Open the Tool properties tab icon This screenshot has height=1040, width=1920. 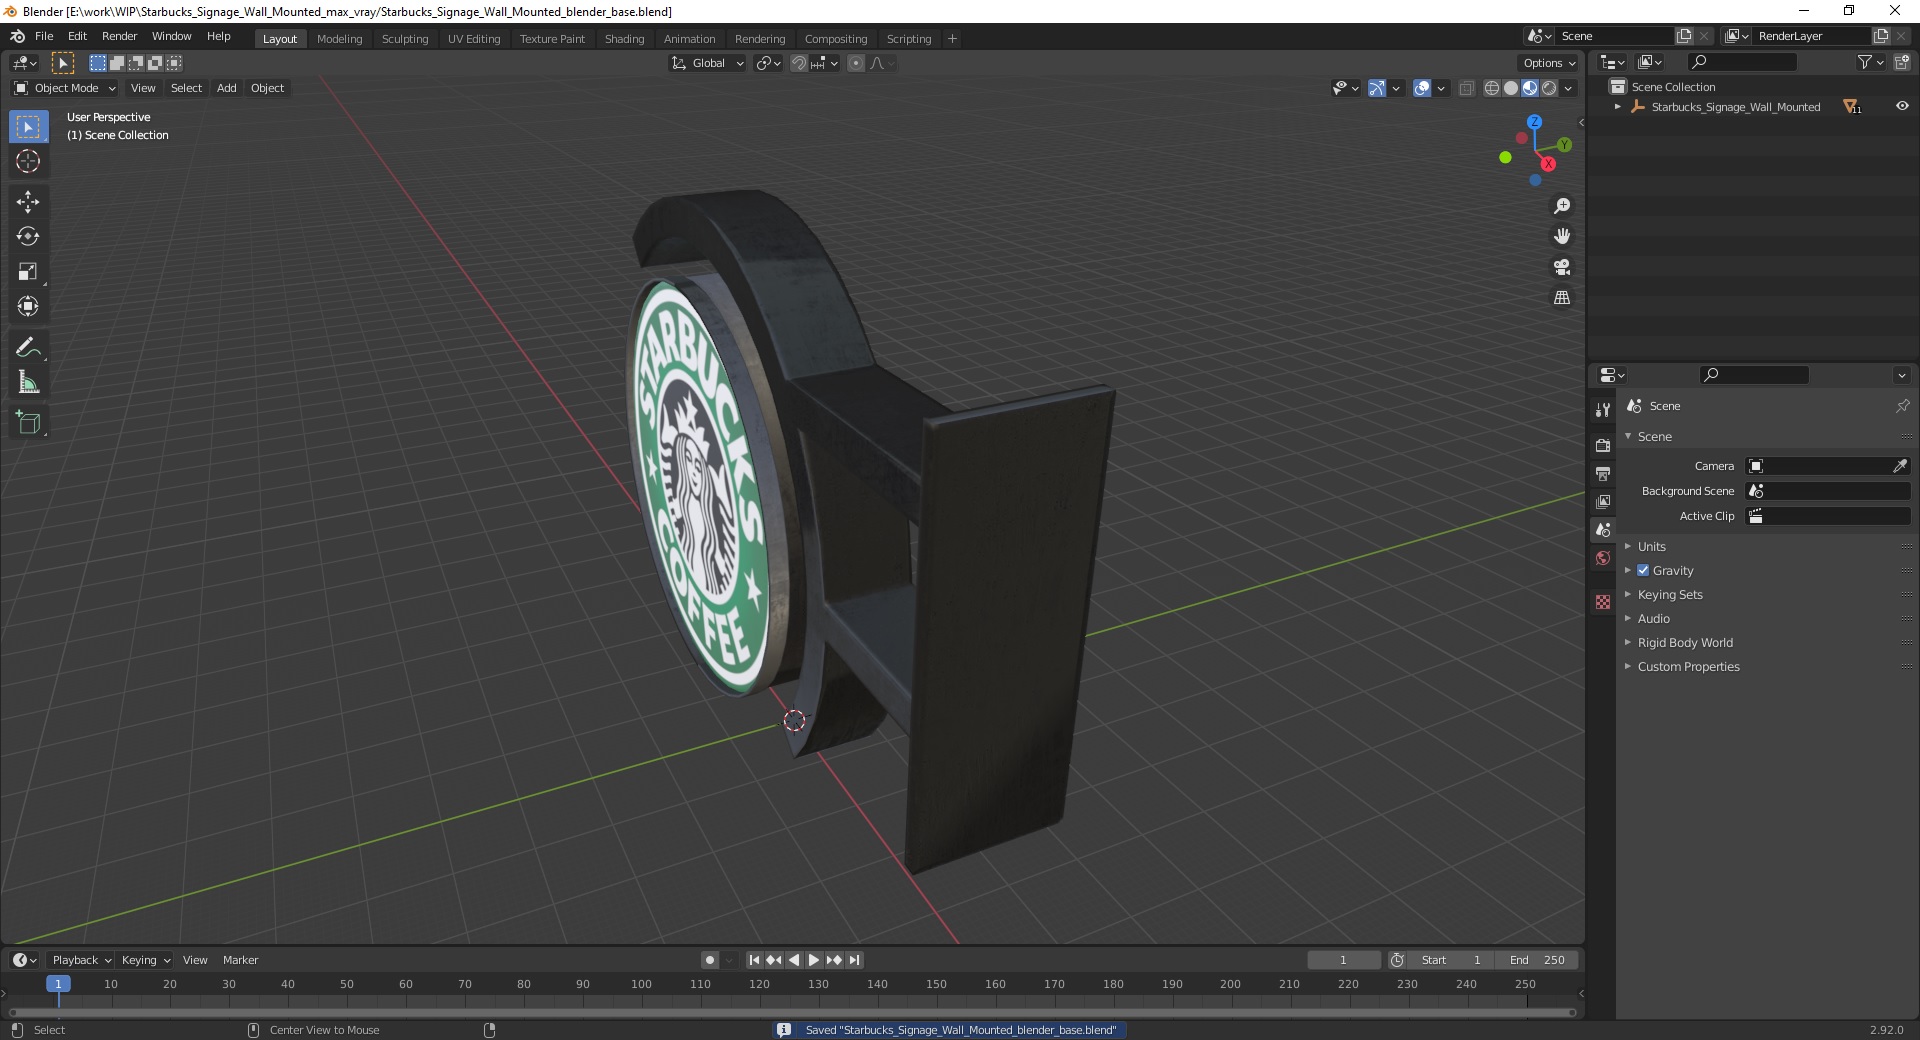tap(1603, 409)
